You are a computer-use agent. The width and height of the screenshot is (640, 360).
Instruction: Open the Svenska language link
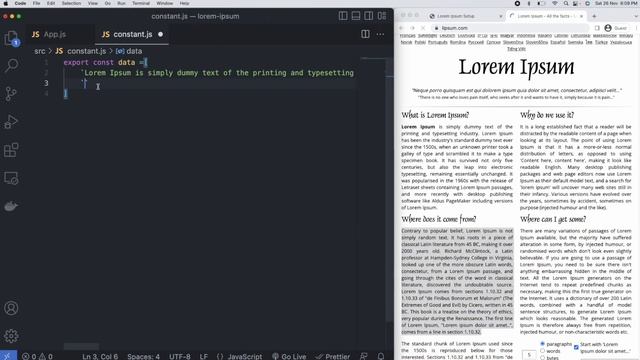tap(575, 42)
